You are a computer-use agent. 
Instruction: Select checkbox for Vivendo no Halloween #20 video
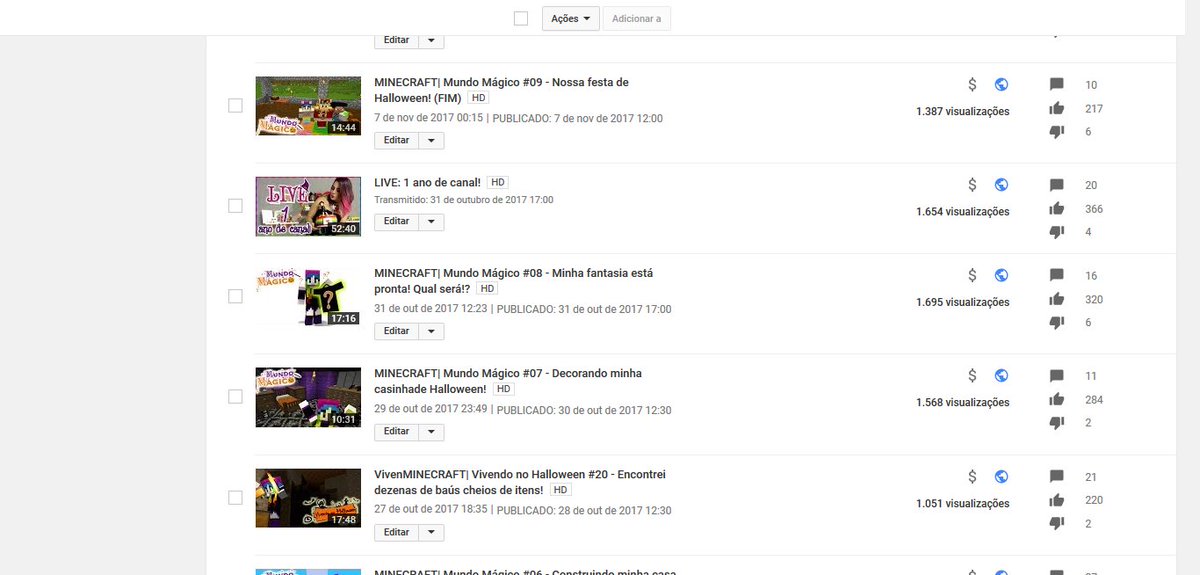coord(235,497)
